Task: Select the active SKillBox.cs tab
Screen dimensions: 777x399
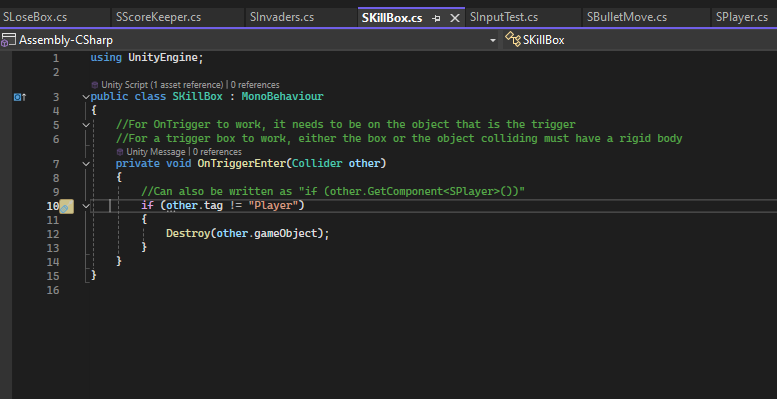Action: (392, 18)
